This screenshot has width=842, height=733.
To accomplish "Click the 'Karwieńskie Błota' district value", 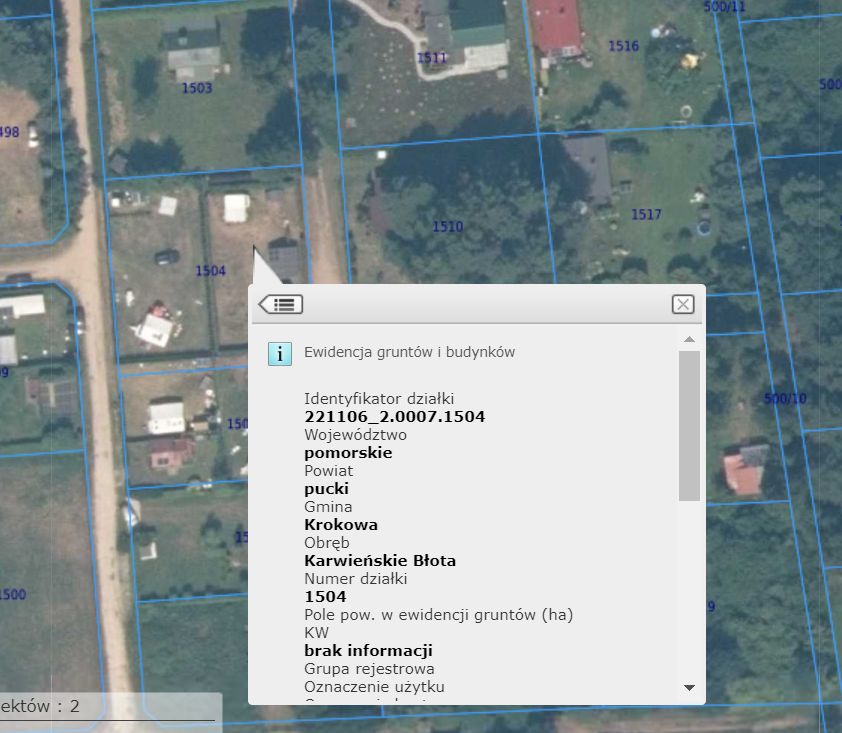I will (x=380, y=561).
